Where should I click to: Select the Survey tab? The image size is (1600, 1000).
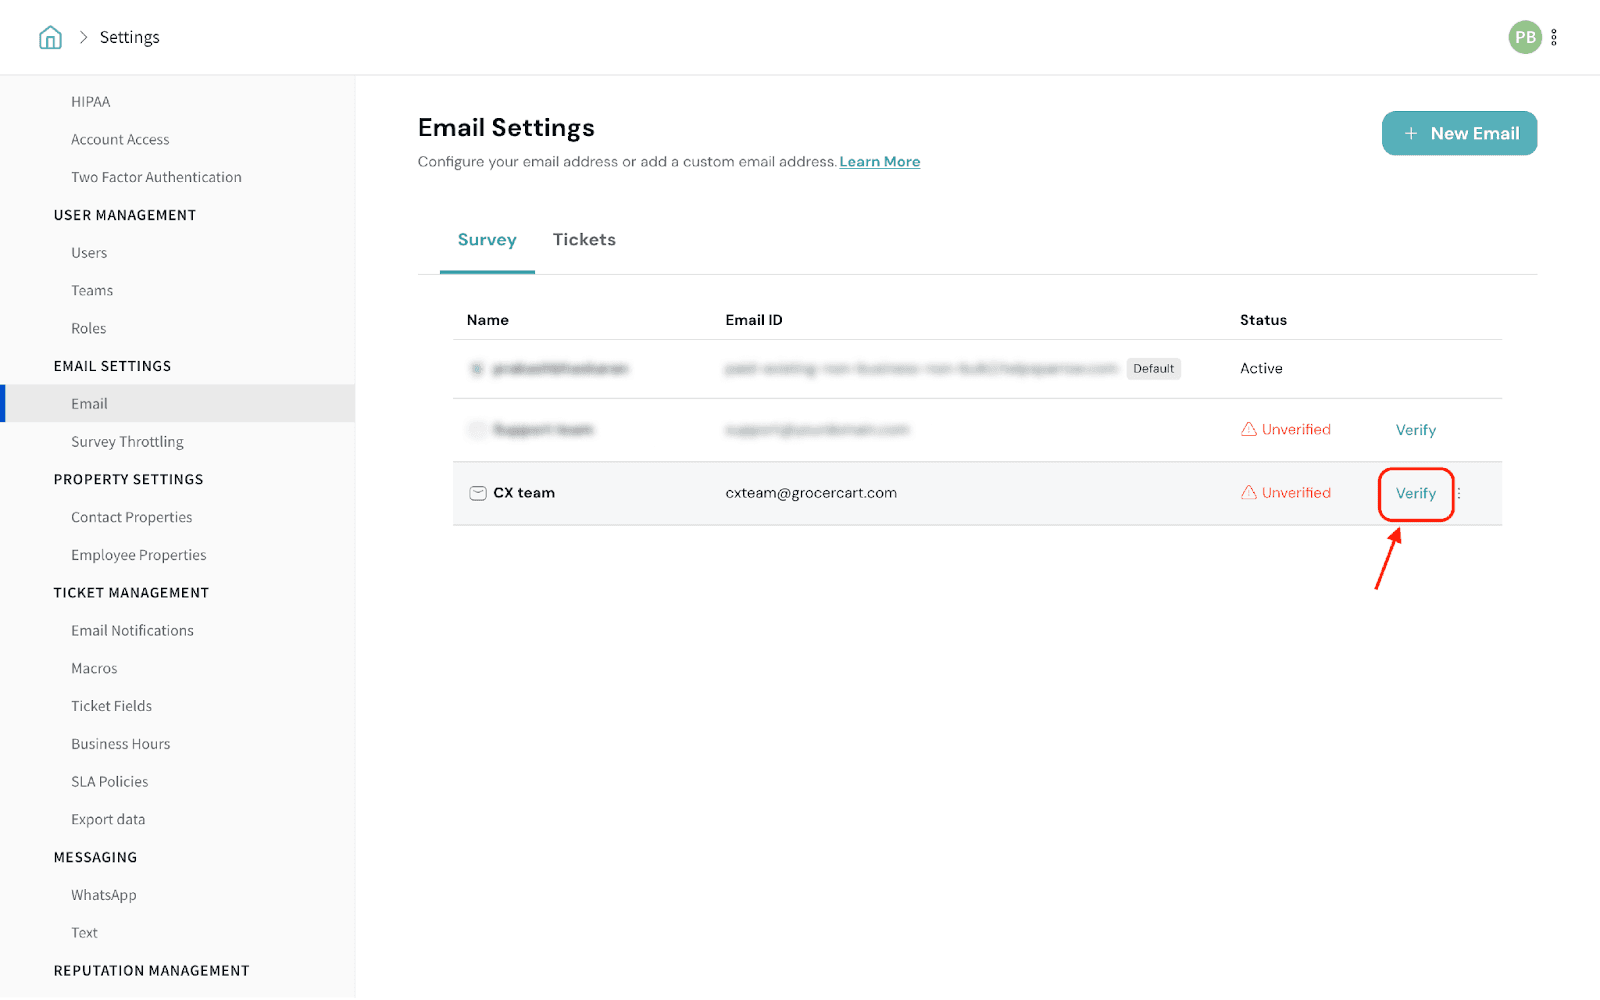[x=487, y=240]
